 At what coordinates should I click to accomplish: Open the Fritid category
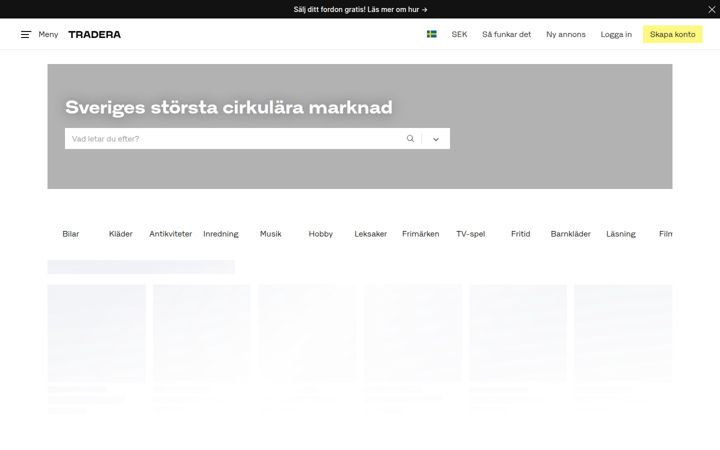point(521,234)
